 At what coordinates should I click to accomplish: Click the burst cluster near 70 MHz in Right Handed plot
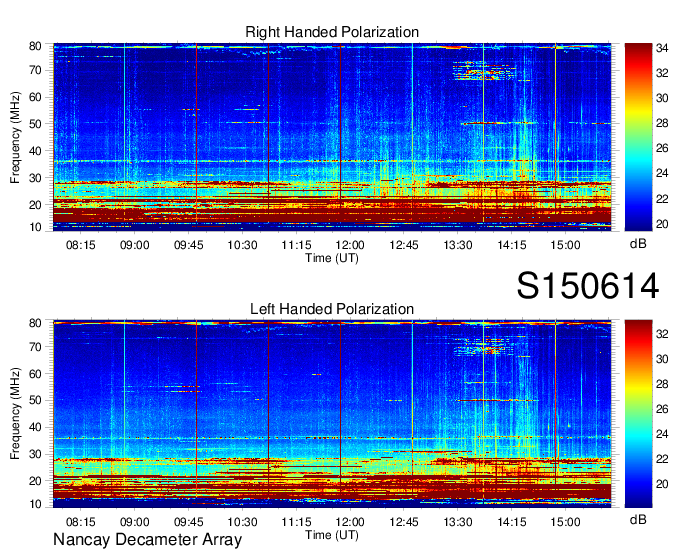tap(484, 72)
